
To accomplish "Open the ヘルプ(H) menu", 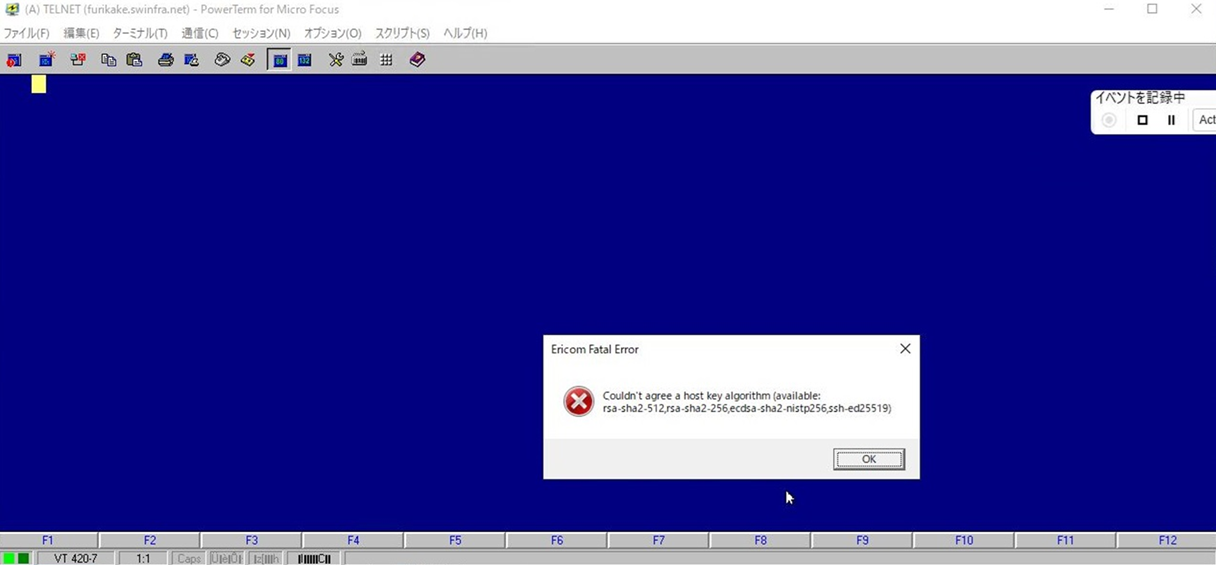I will click(465, 33).
